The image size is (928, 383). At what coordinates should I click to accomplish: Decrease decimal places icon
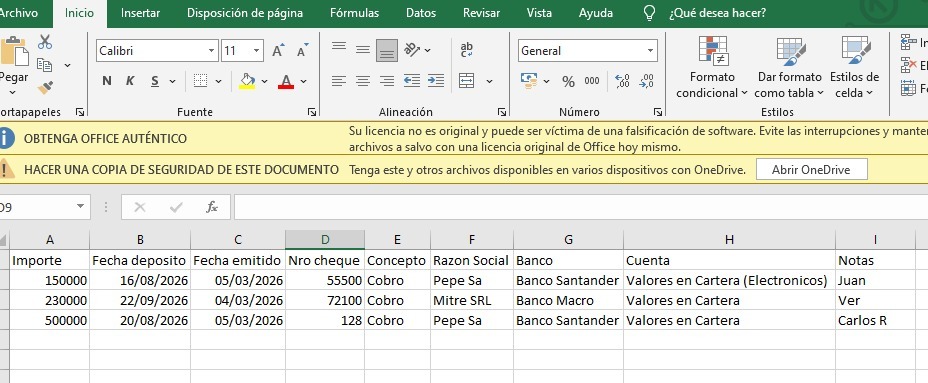pyautogui.click(x=647, y=81)
